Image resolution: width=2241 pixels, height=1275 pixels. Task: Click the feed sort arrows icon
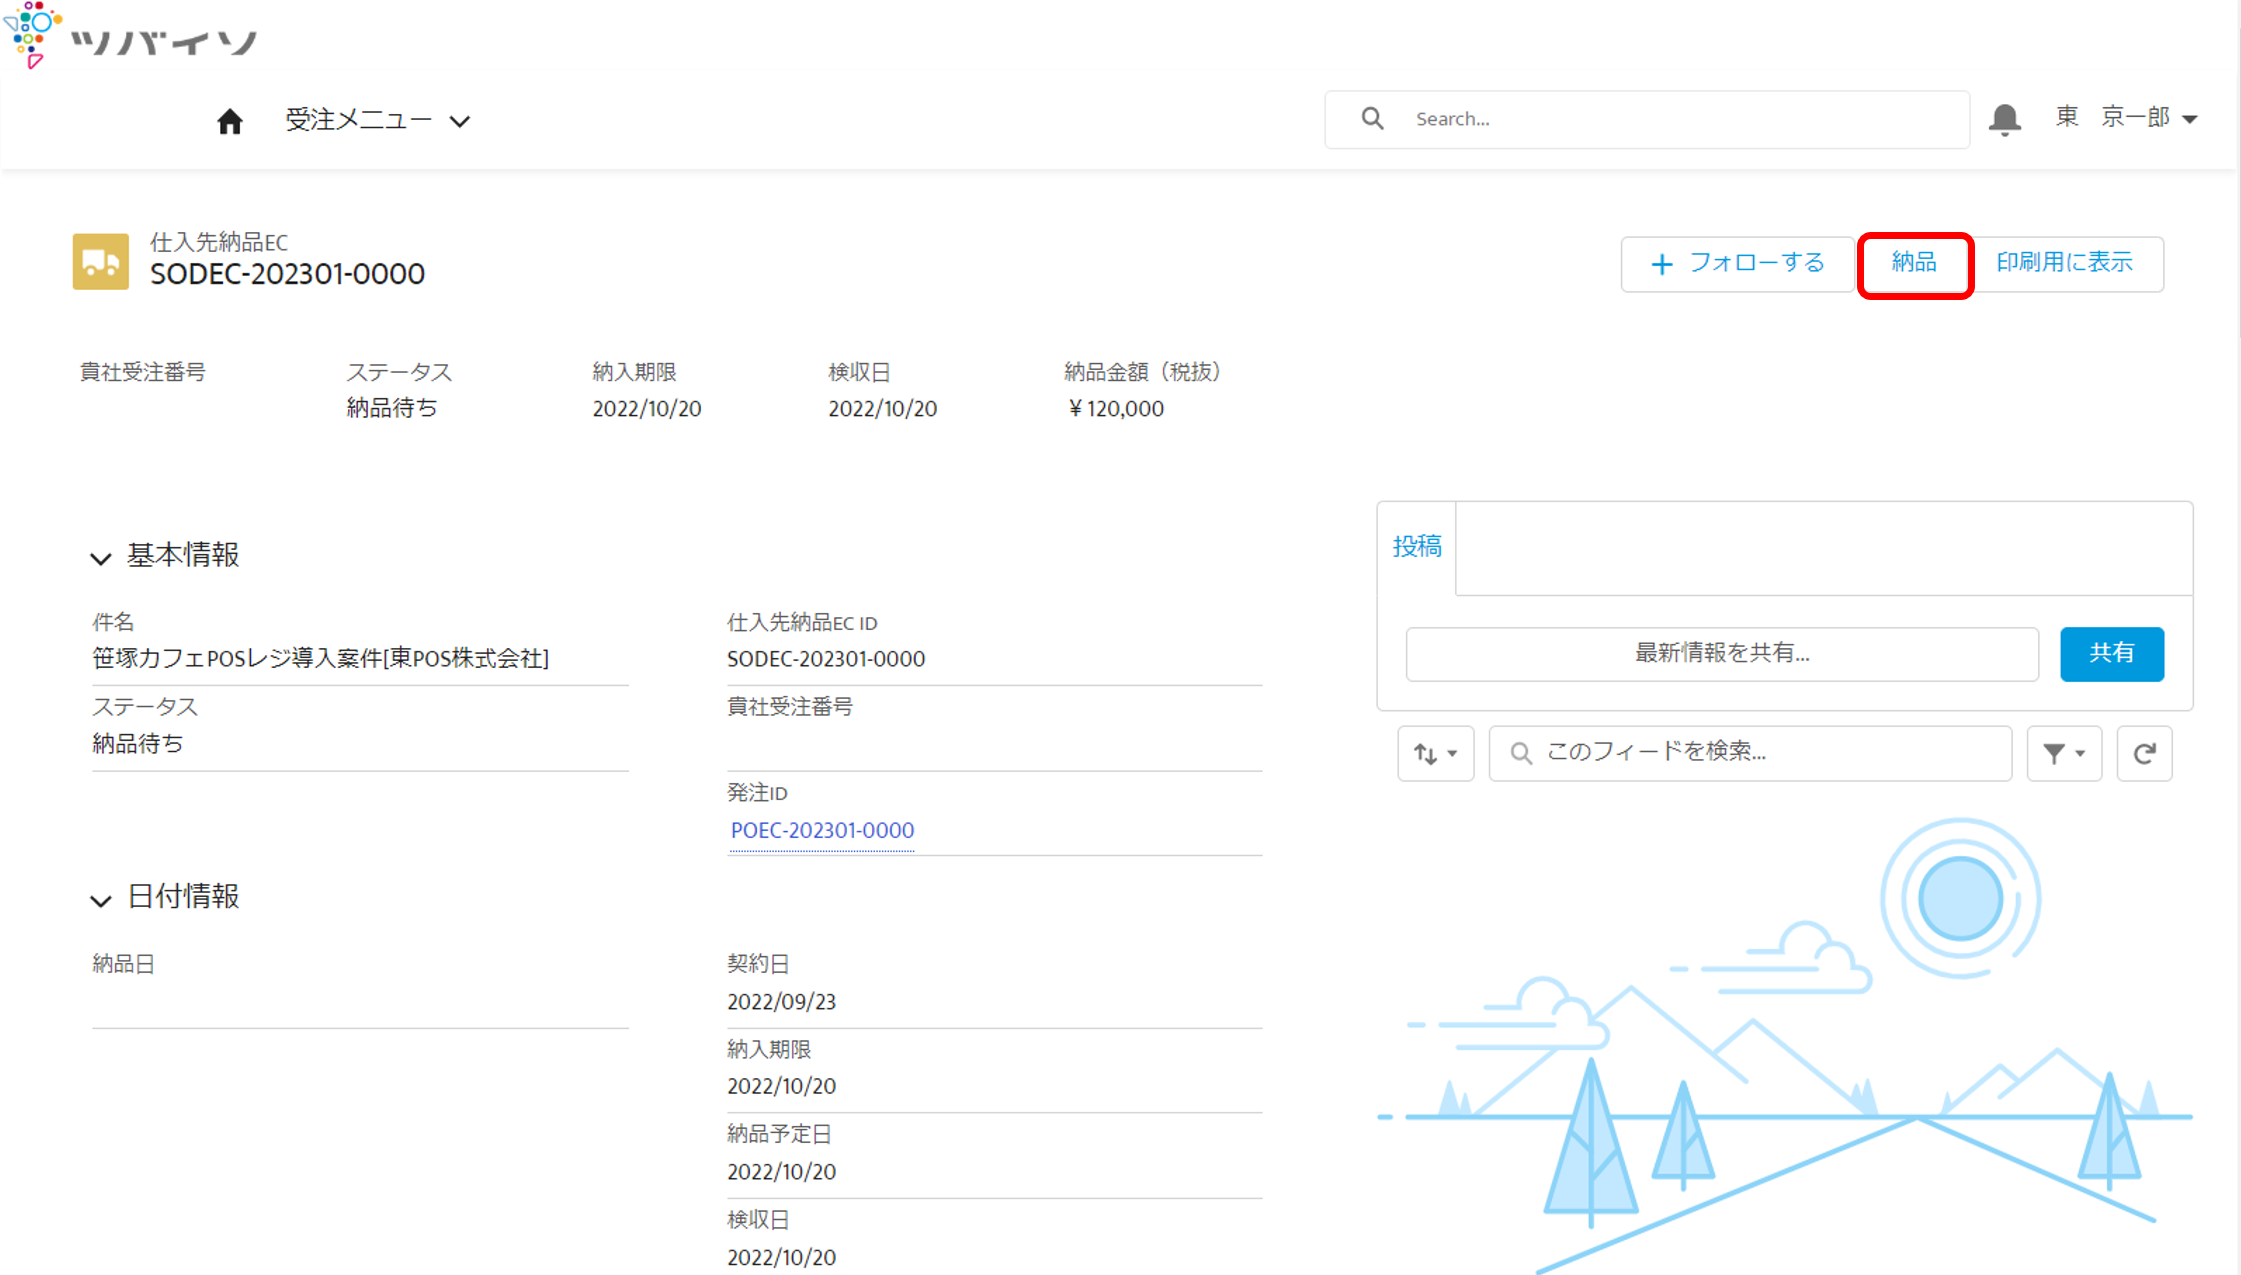click(x=1435, y=753)
